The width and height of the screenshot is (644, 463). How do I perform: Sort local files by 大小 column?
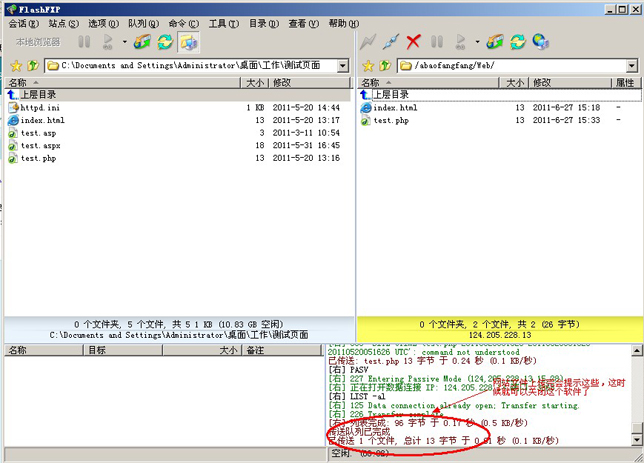tap(255, 83)
